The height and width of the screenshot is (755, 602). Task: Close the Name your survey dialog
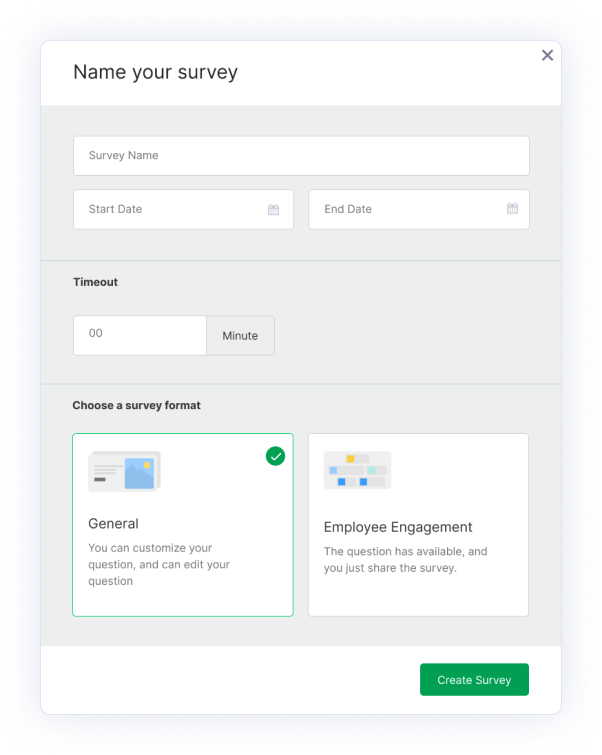pyautogui.click(x=547, y=55)
